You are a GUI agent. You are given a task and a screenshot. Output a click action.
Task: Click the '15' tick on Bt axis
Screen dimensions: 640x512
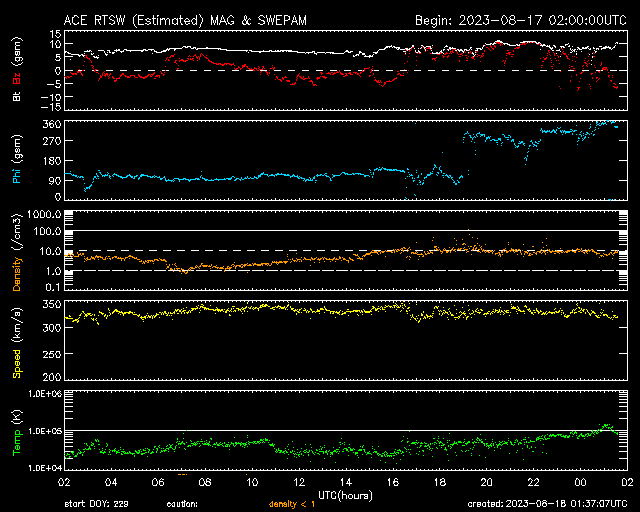[56, 34]
